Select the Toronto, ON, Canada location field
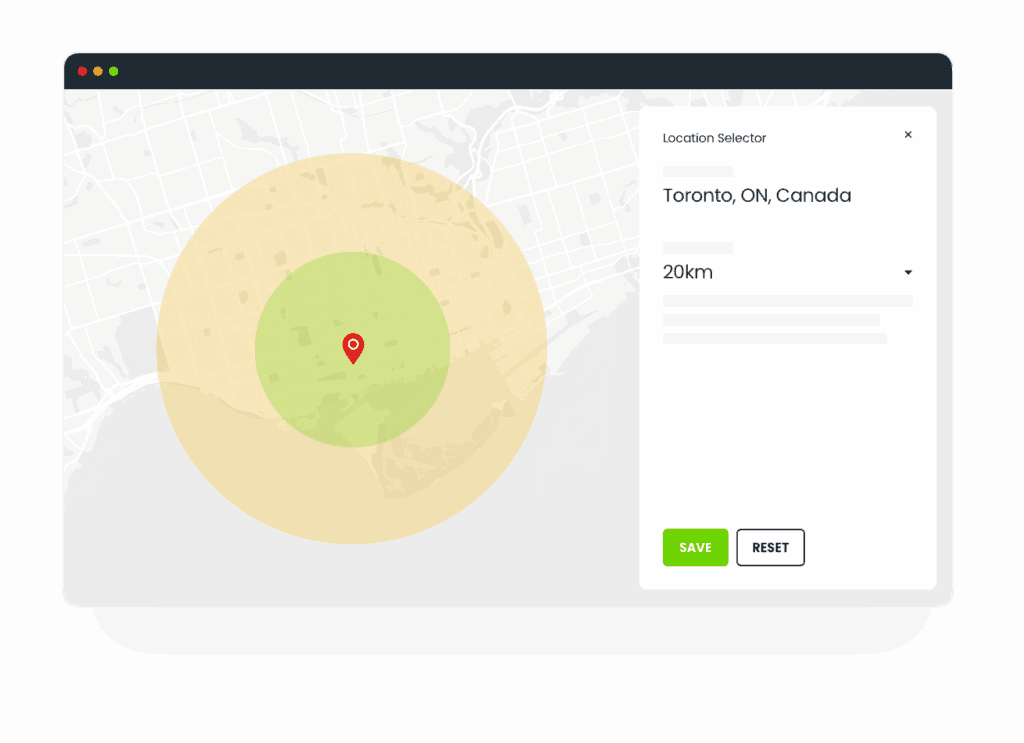The height and width of the screenshot is (743, 1024). click(757, 195)
